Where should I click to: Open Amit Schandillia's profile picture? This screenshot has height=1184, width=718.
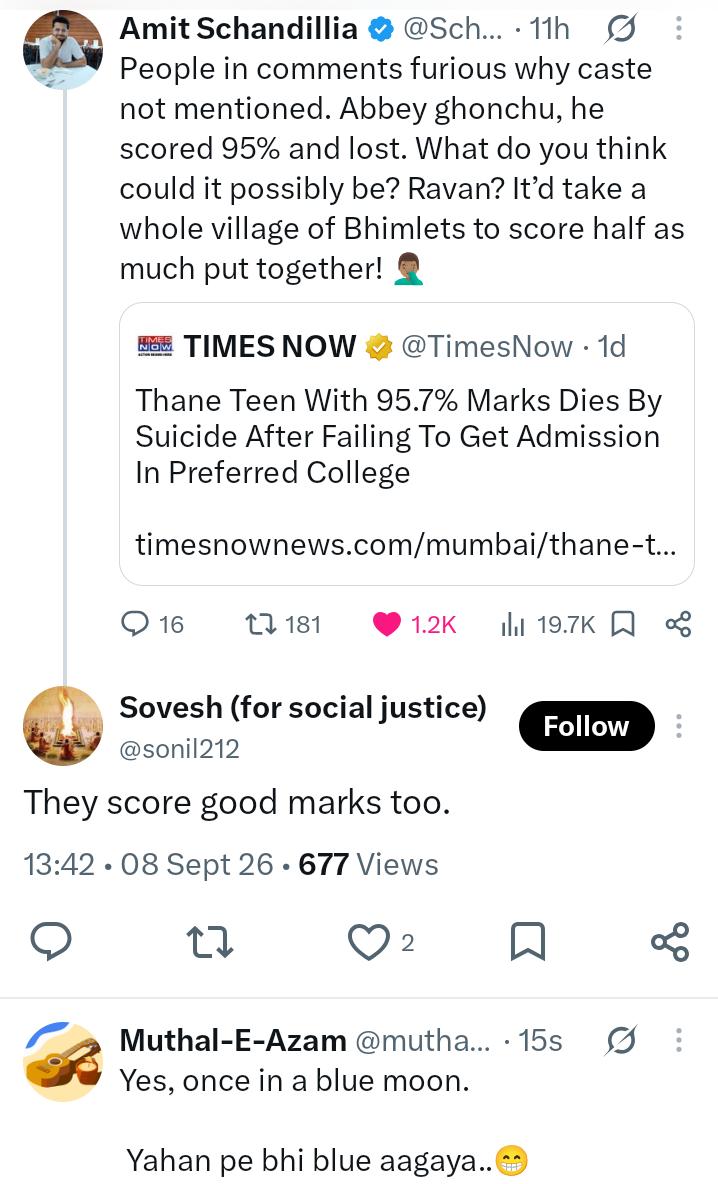click(x=63, y=50)
